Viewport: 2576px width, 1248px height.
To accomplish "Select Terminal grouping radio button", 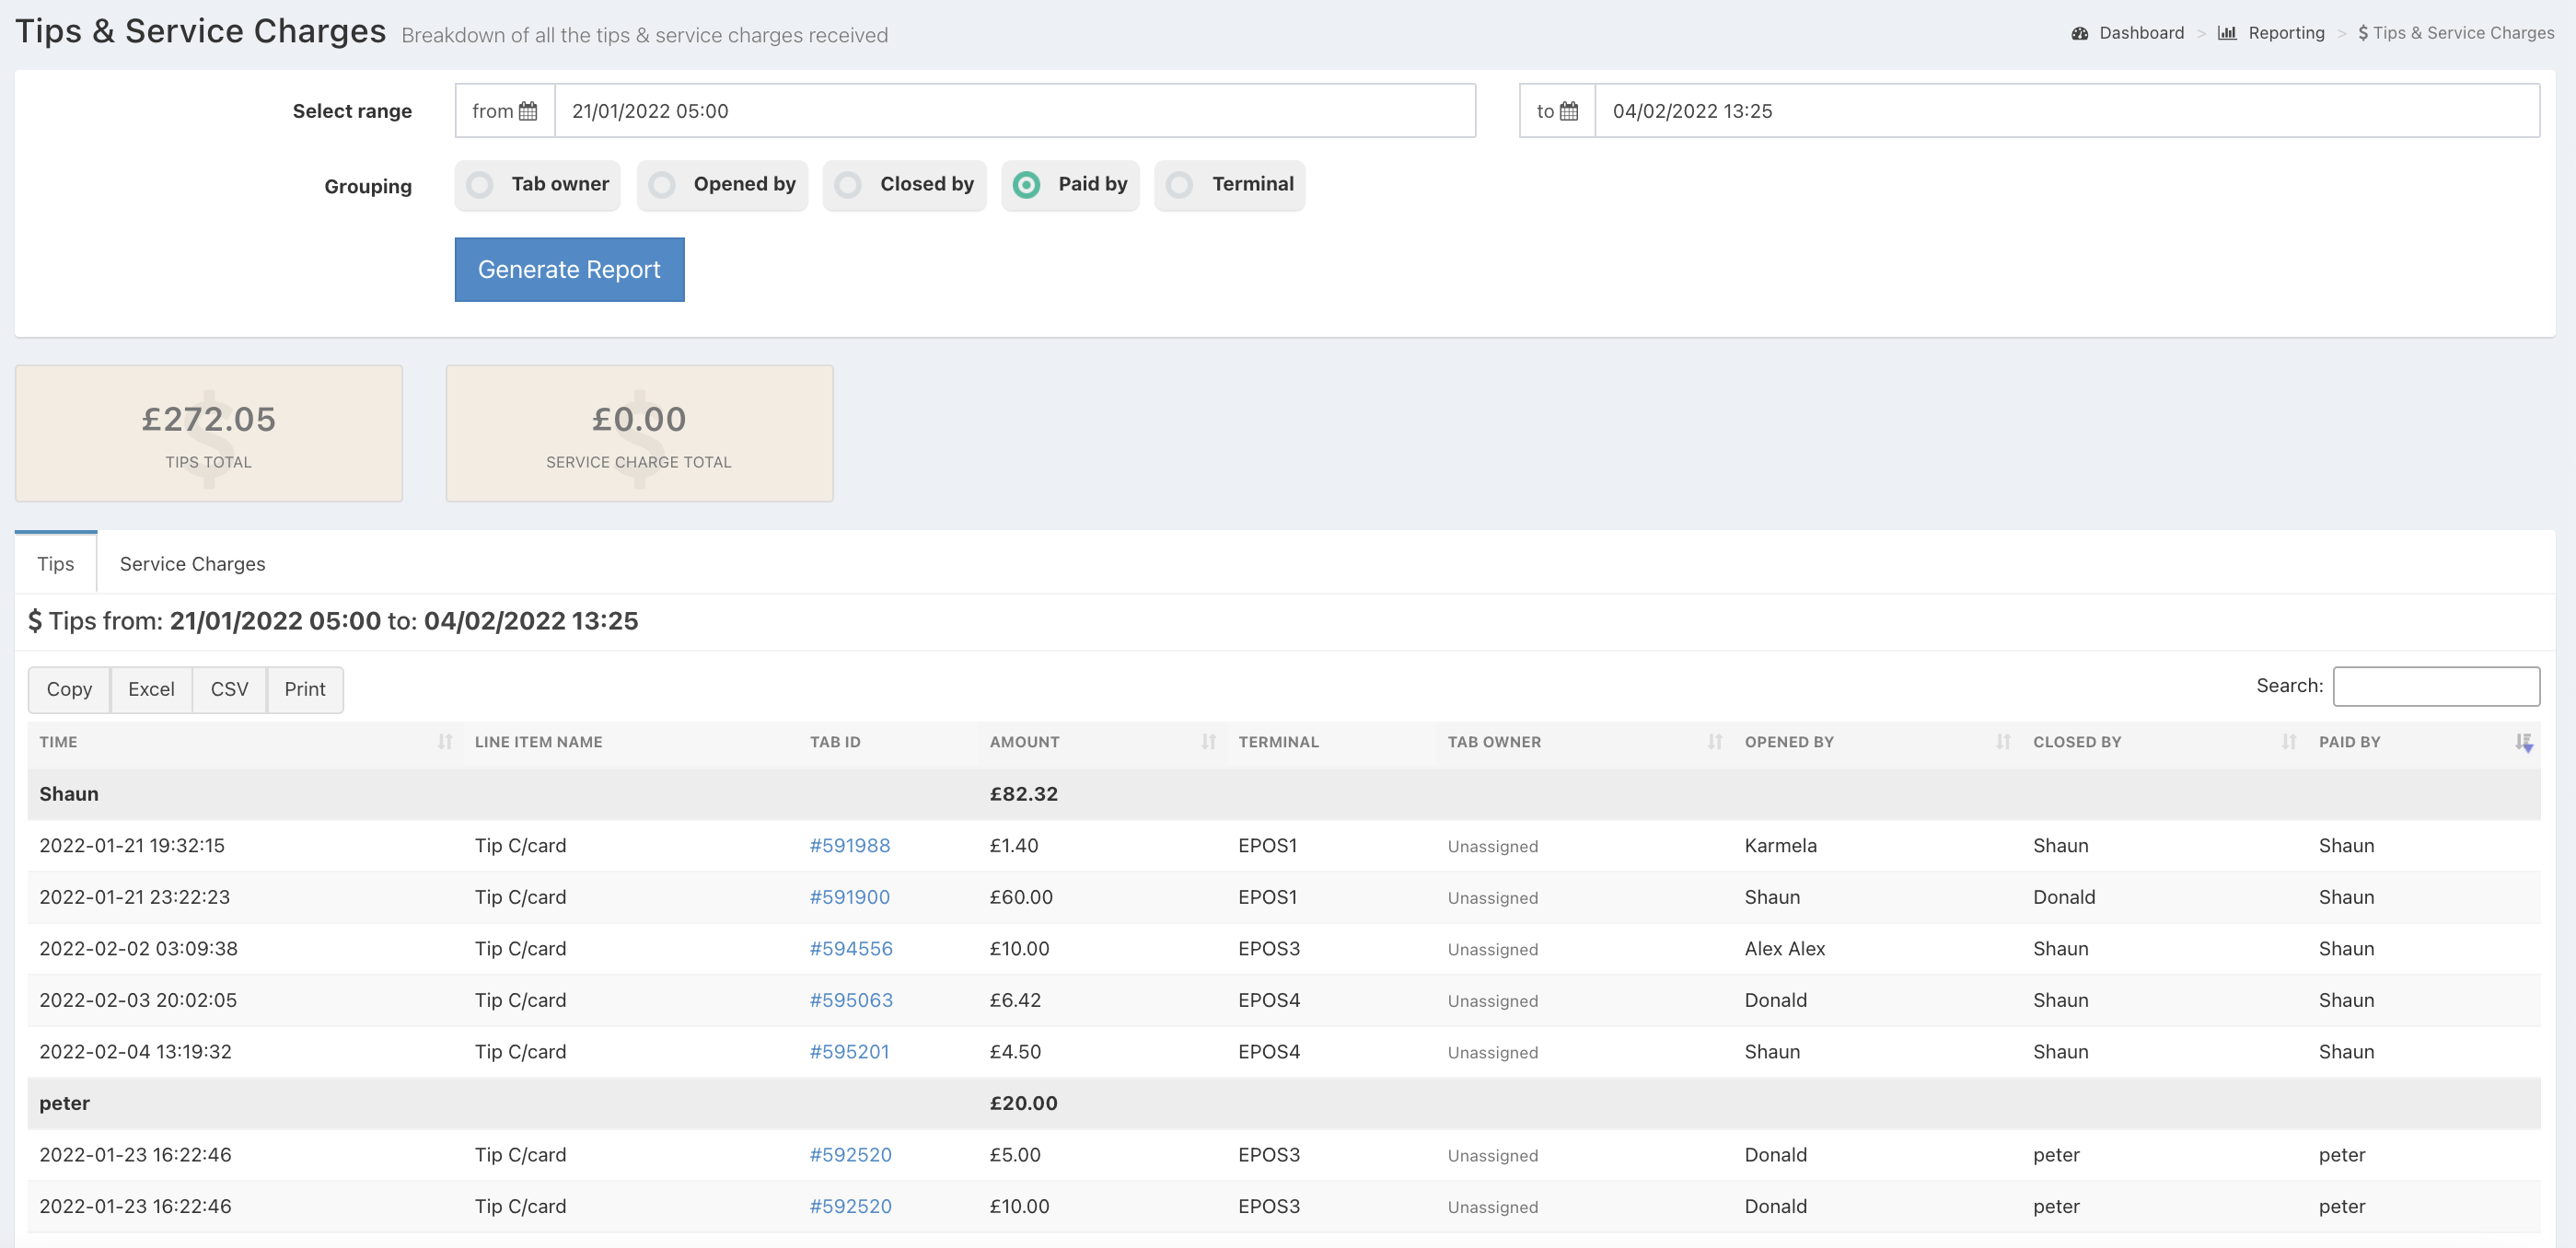I will click(1180, 185).
